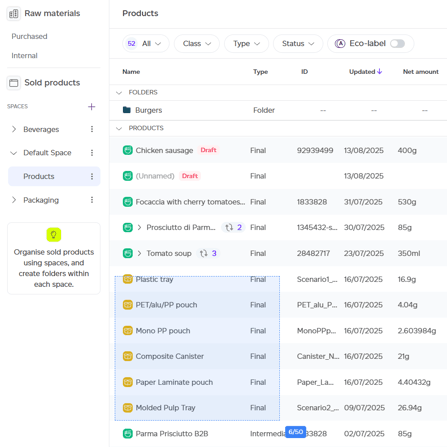Viewport: 447px width, 447px height.
Task: Click the Tomato soup product icon
Action: pos(128,253)
